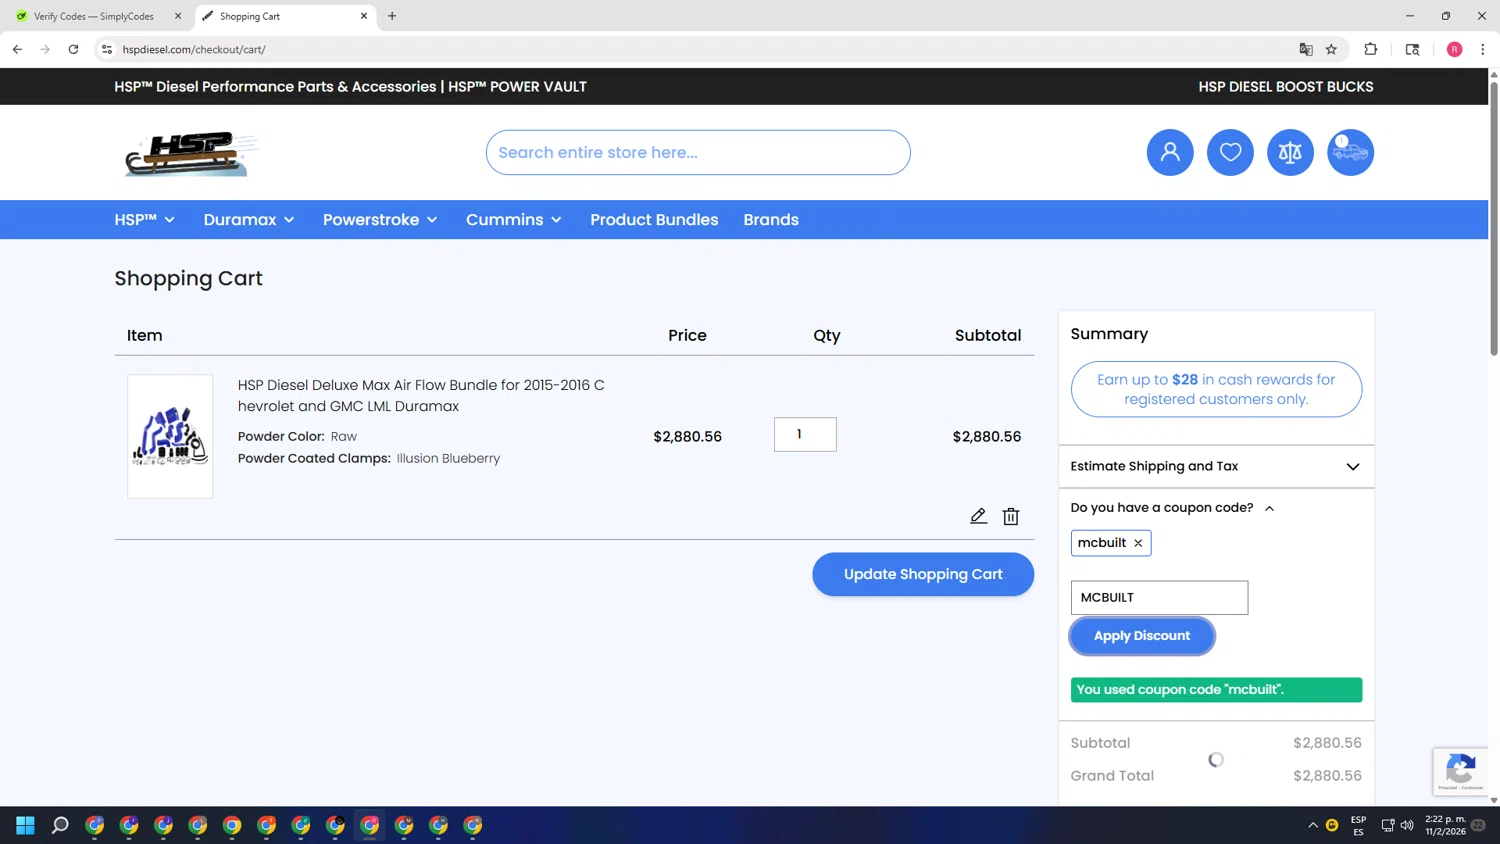The height and width of the screenshot is (844, 1500).
Task: Click the 'You used coupon code "mcbuilt".' message
Action: coord(1216,690)
